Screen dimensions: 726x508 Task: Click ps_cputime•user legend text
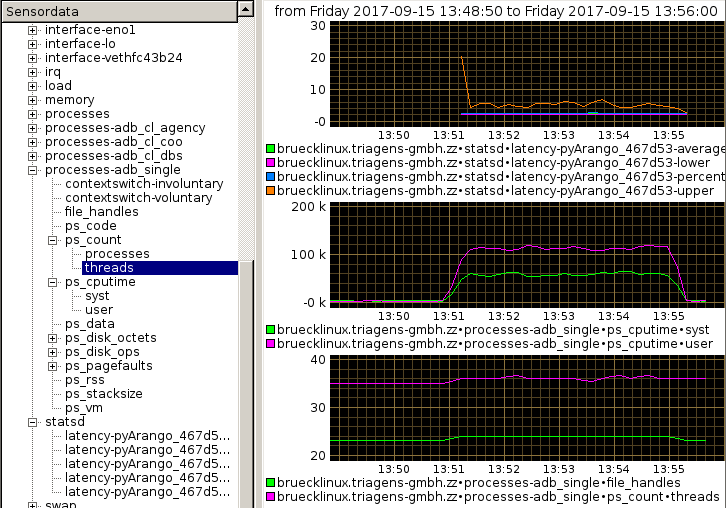(495, 344)
